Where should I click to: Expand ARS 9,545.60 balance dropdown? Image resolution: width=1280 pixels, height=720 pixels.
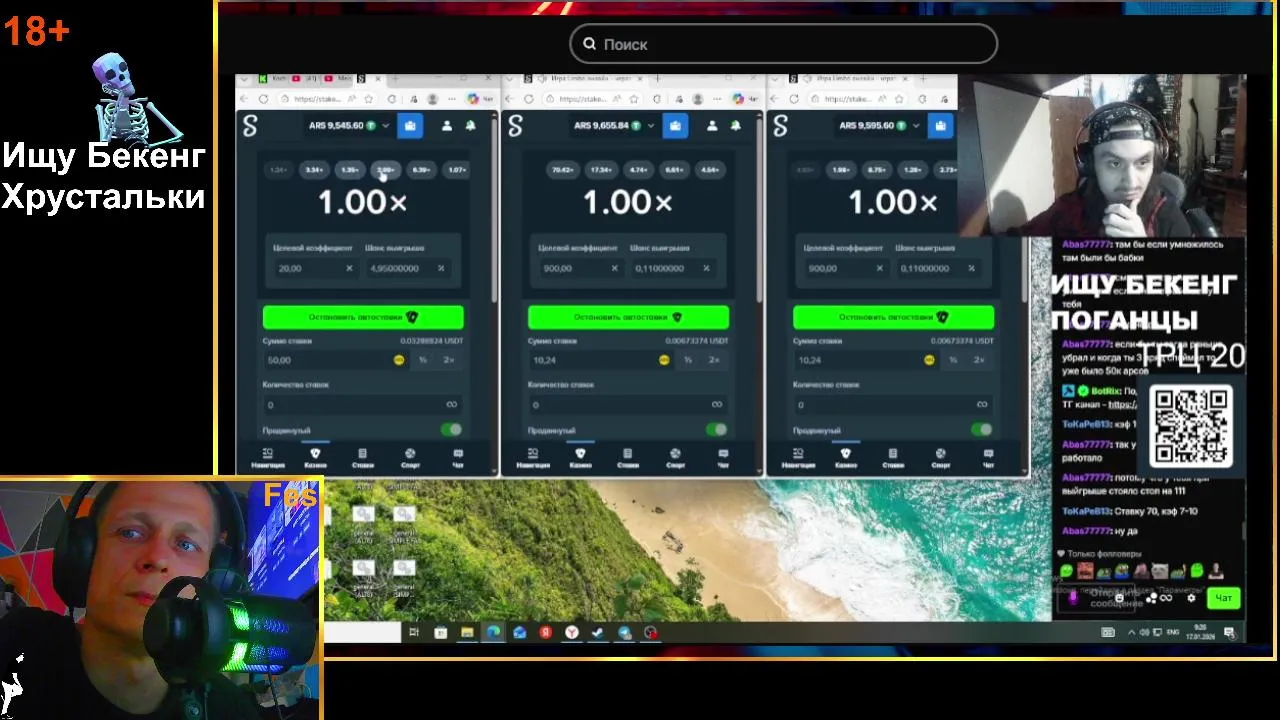pyautogui.click(x=385, y=126)
